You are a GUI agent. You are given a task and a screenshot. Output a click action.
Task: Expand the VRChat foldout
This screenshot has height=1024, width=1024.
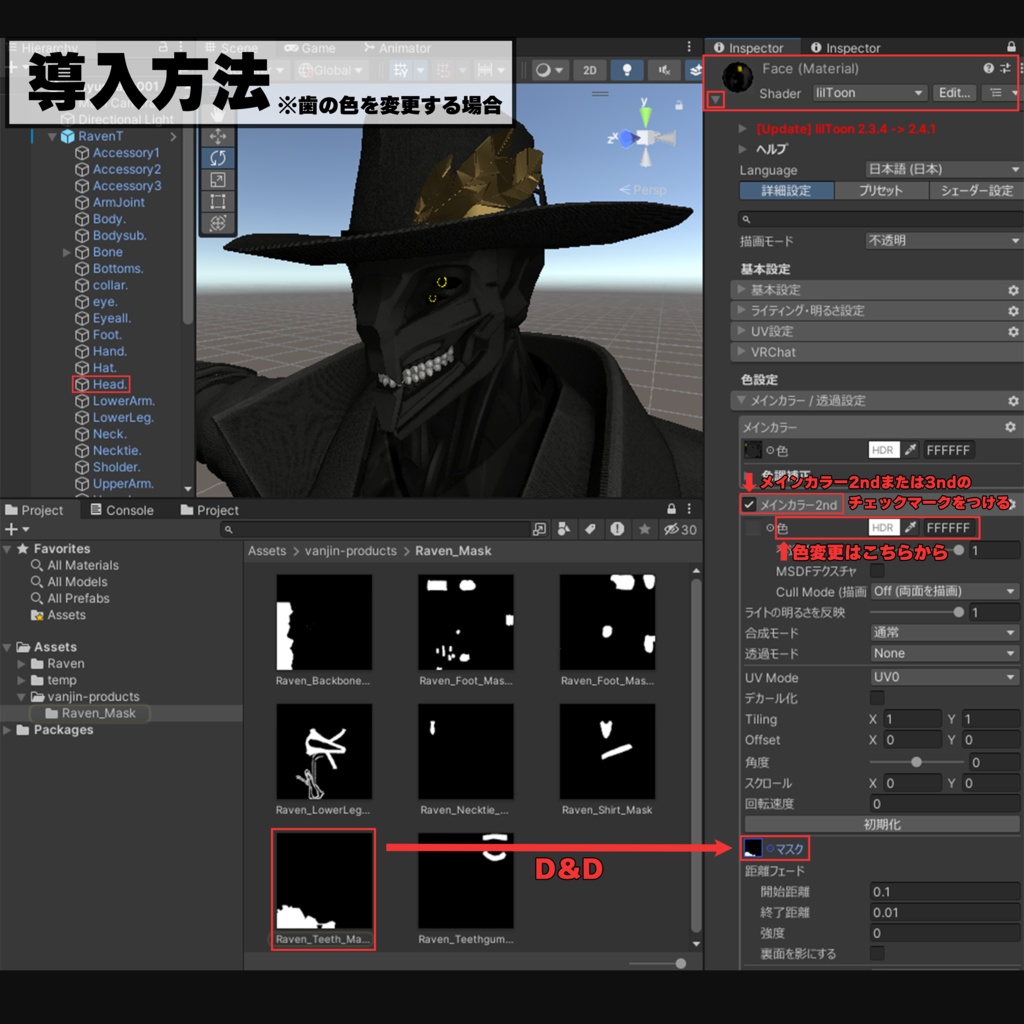(741, 351)
